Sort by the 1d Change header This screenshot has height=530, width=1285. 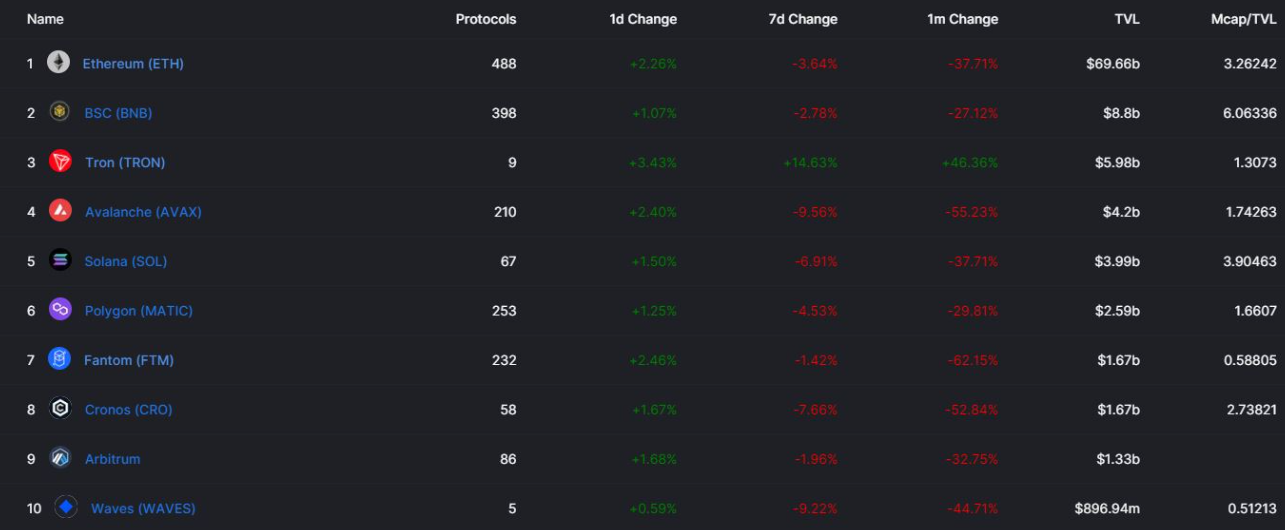click(643, 19)
